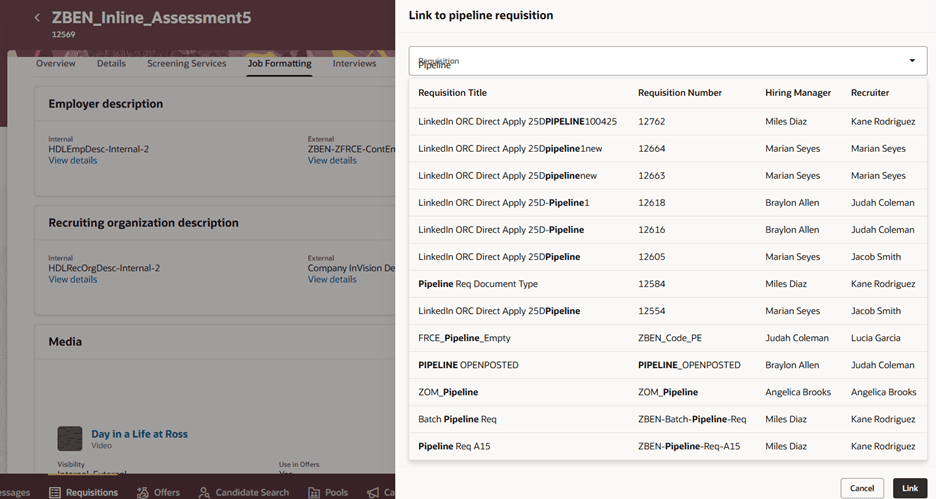Switch to the Screening Services tab
Image resolution: width=936 pixels, height=499 pixels.
(x=187, y=63)
